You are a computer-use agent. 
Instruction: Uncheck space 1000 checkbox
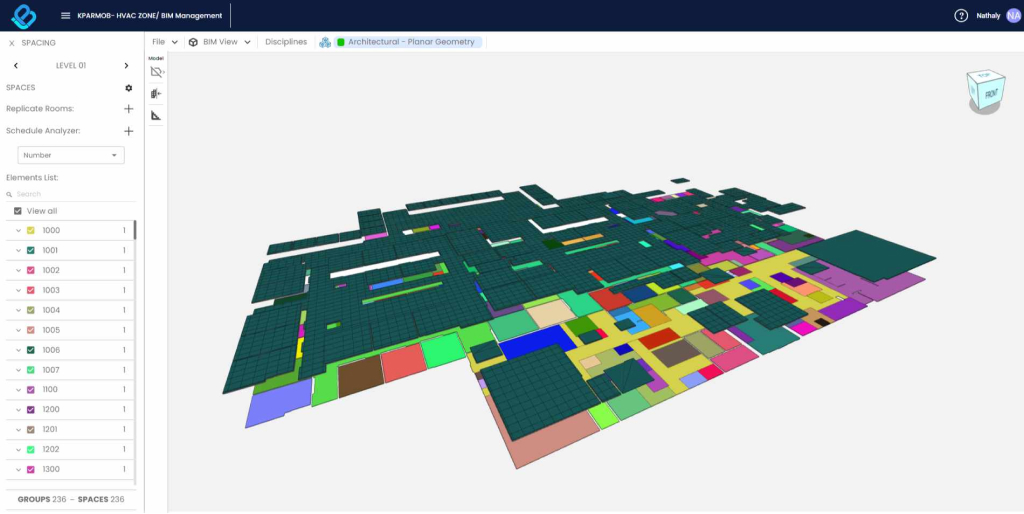(31, 231)
